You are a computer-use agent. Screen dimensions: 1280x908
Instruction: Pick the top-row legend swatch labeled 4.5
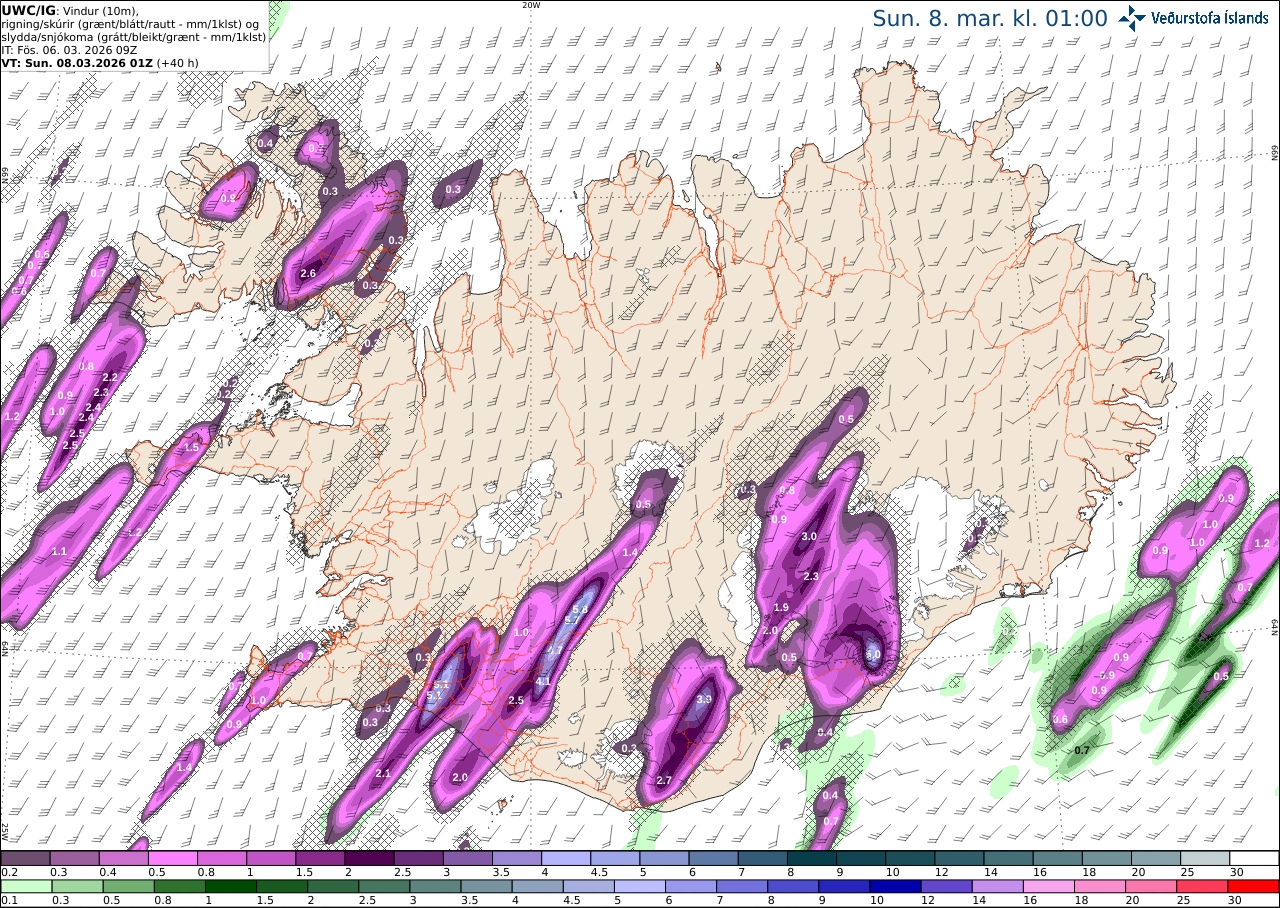(615, 858)
